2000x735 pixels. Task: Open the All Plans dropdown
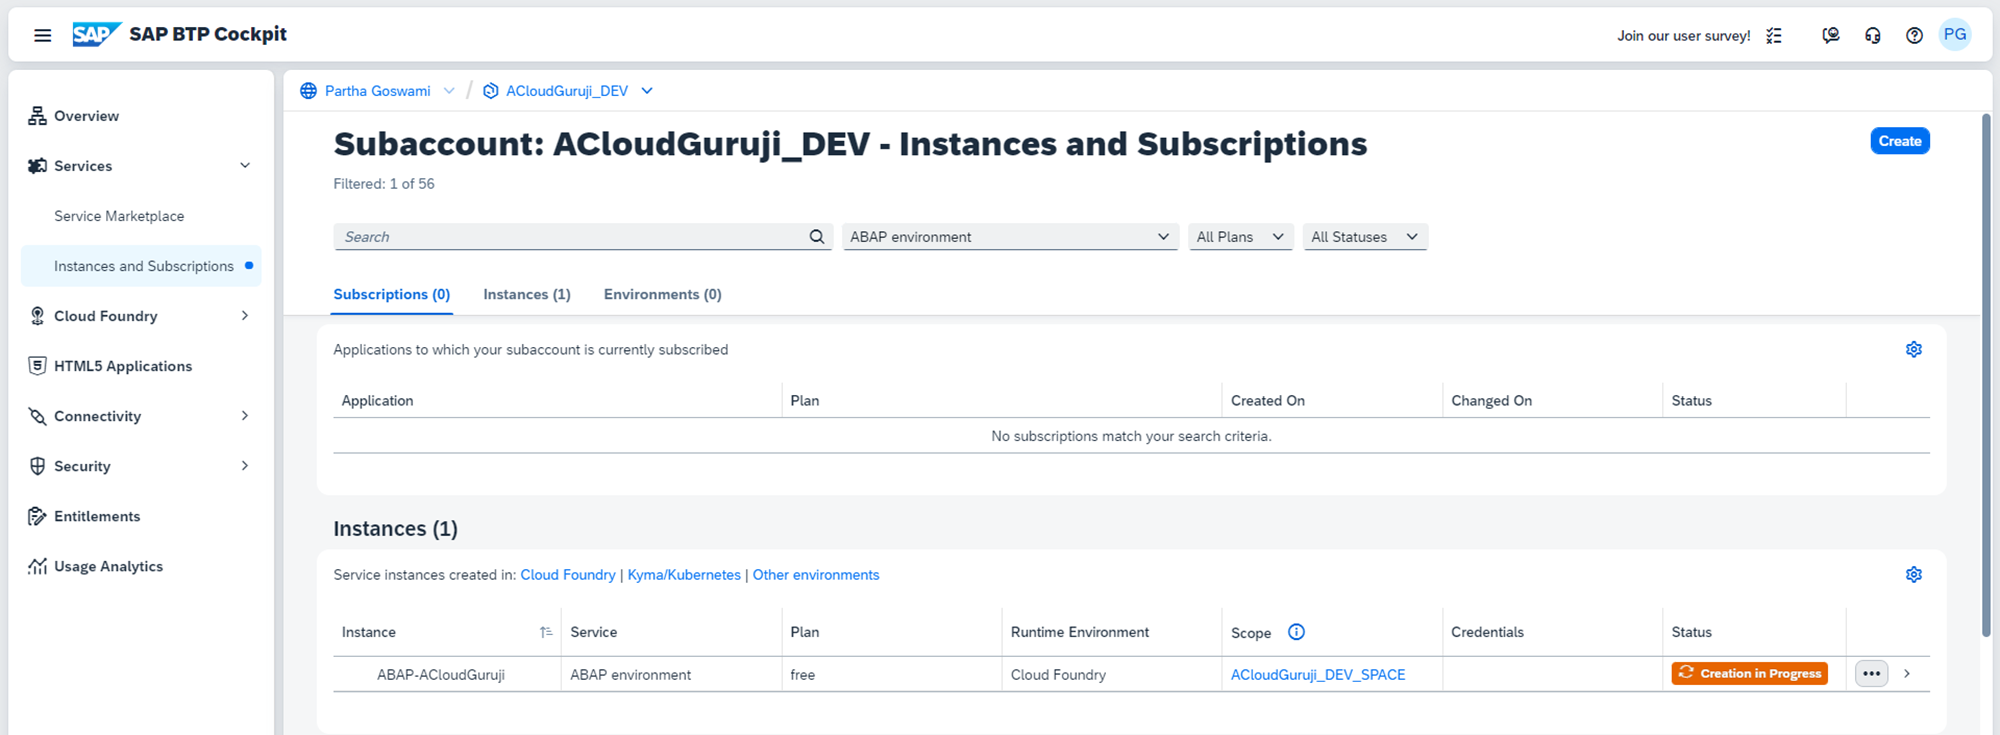(1240, 237)
